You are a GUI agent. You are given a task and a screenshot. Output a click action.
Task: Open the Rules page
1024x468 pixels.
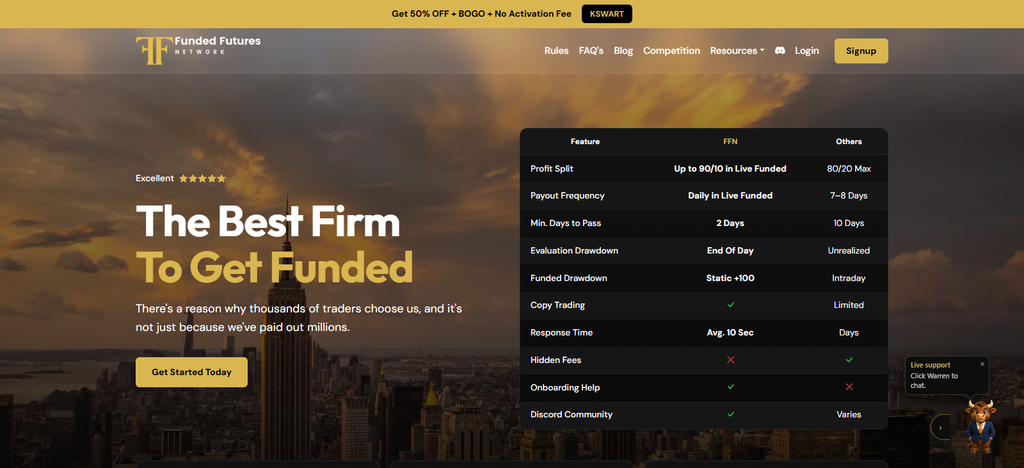(556, 51)
